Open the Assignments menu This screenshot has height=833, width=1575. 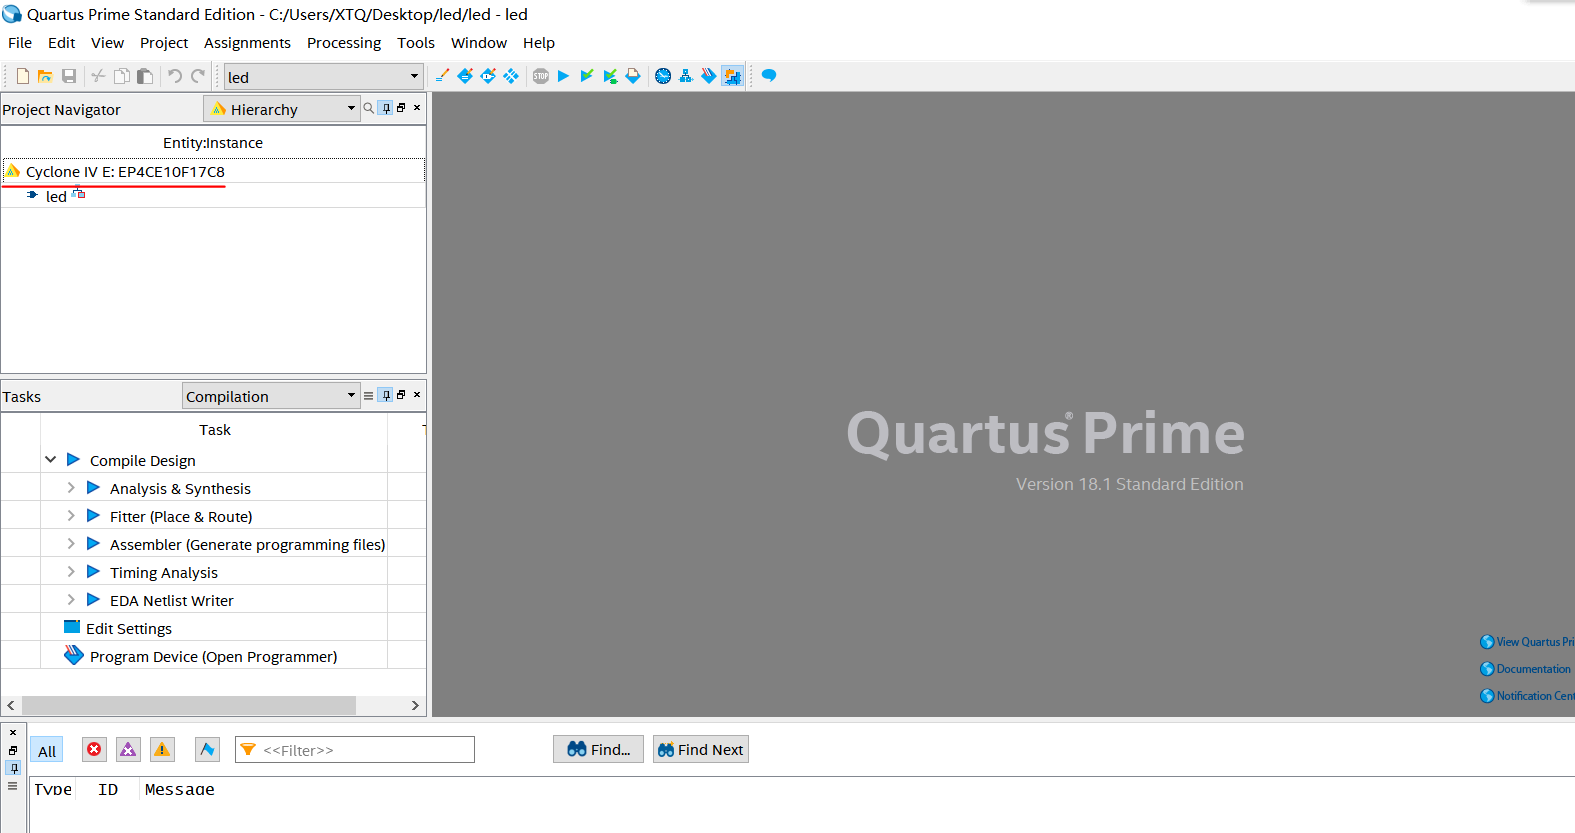pyautogui.click(x=247, y=43)
